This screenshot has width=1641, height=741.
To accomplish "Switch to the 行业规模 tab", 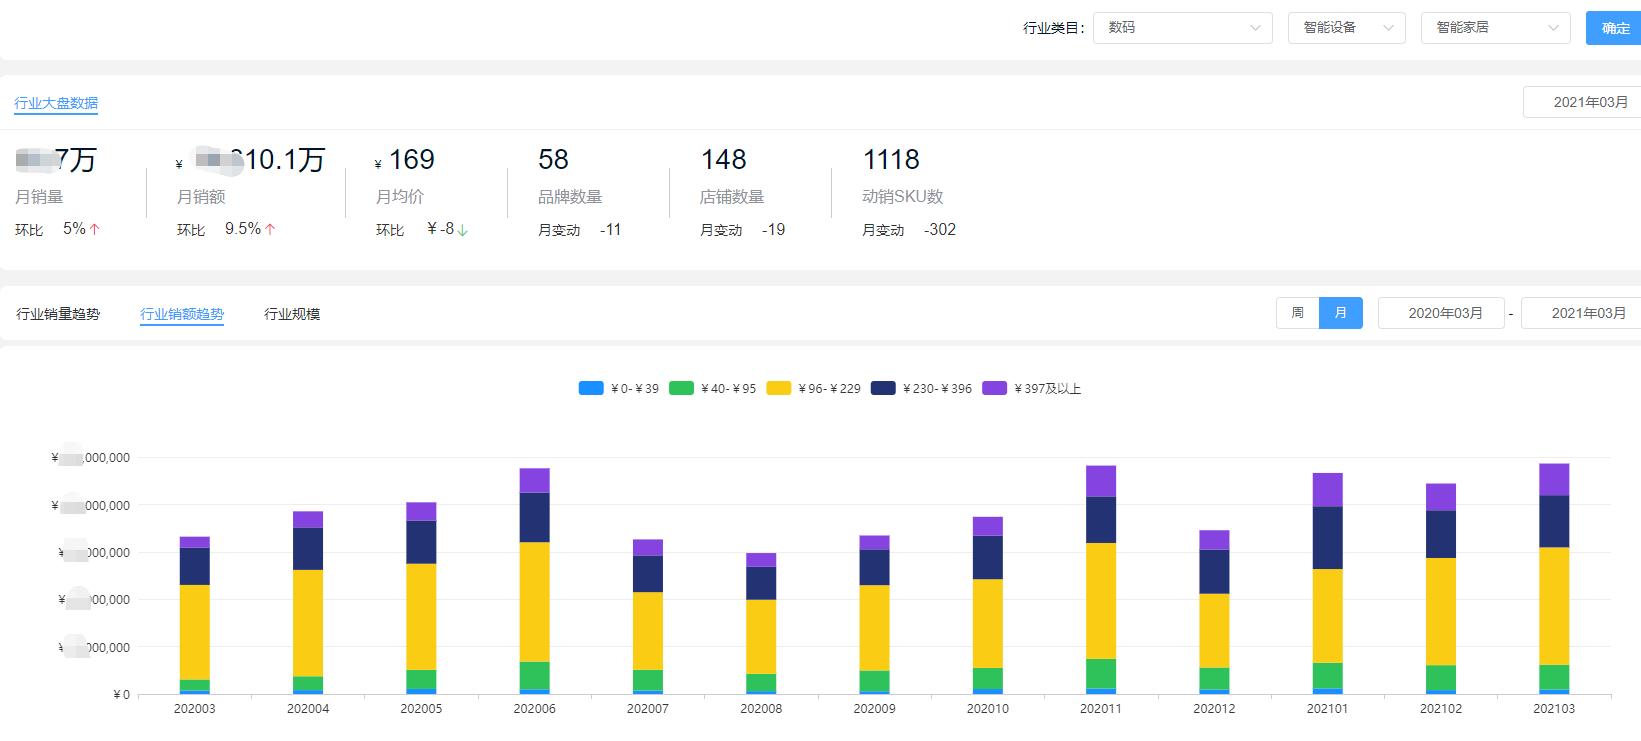I will click(292, 314).
